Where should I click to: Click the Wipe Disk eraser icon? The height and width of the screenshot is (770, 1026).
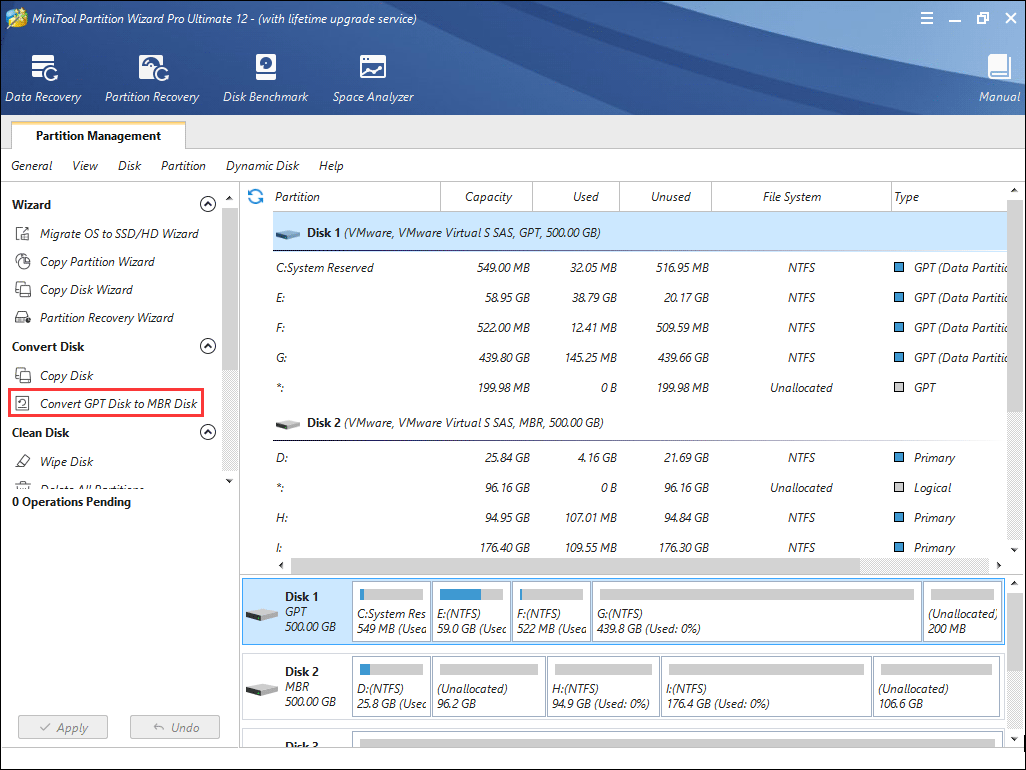pos(23,461)
